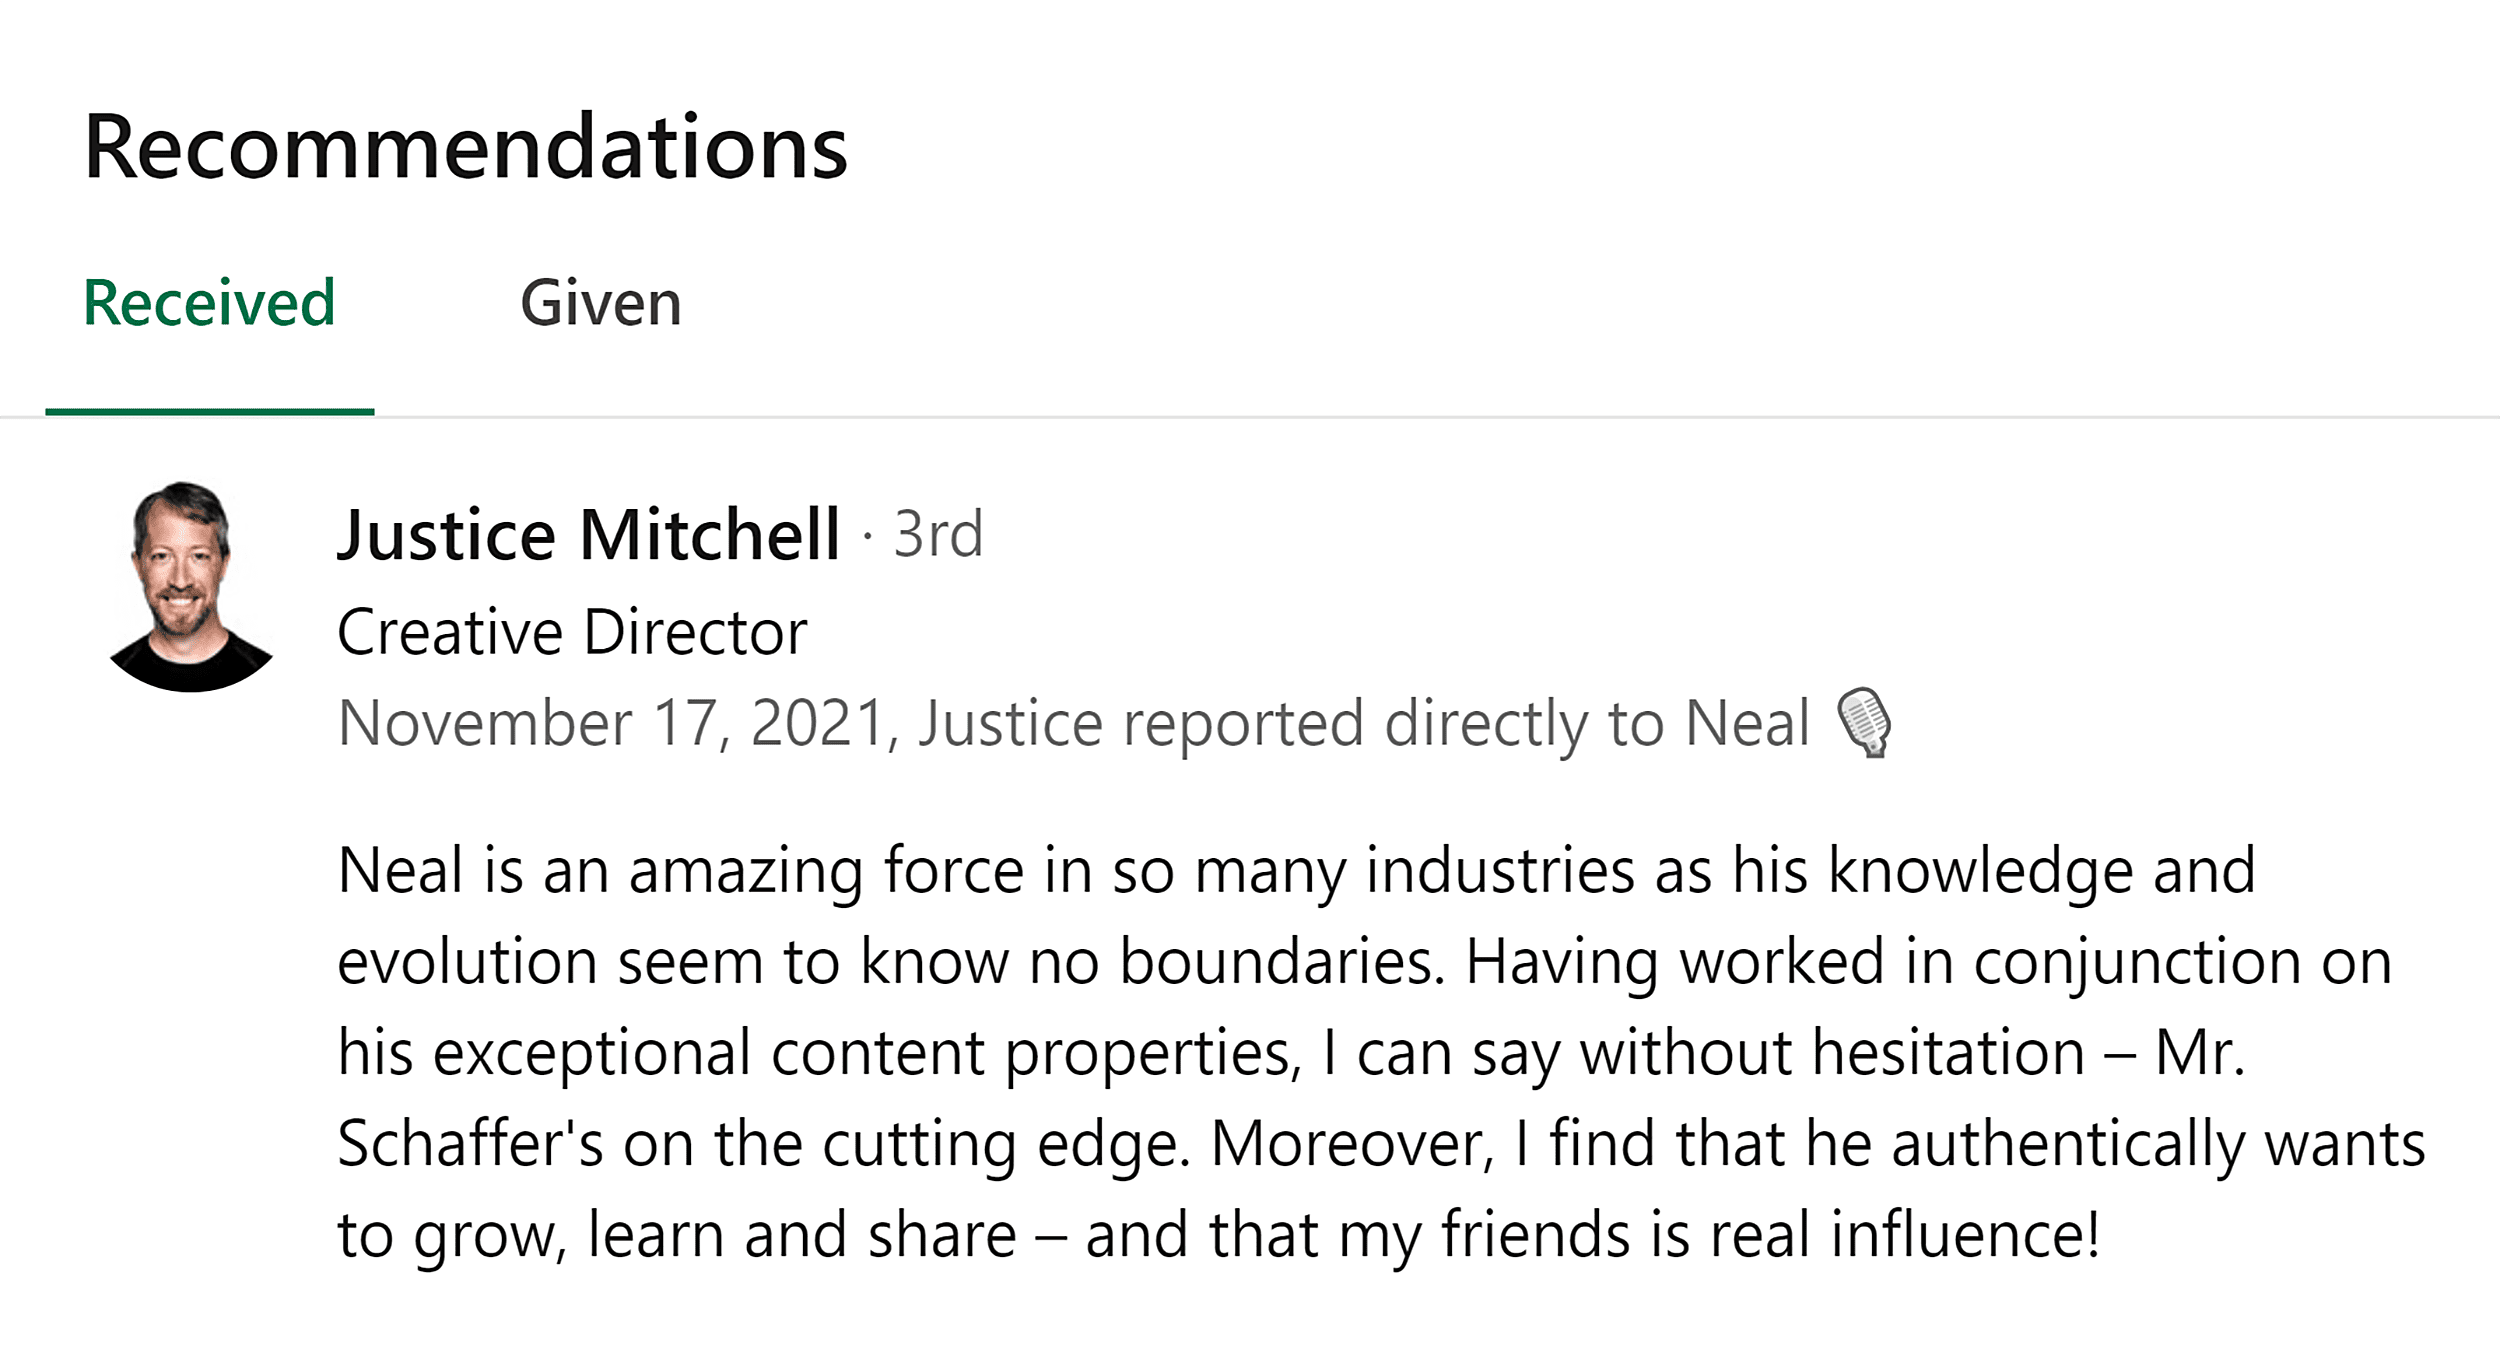Click Justice Mitchell's name in bold
Viewport: 2500px width, 1367px height.
click(x=590, y=535)
